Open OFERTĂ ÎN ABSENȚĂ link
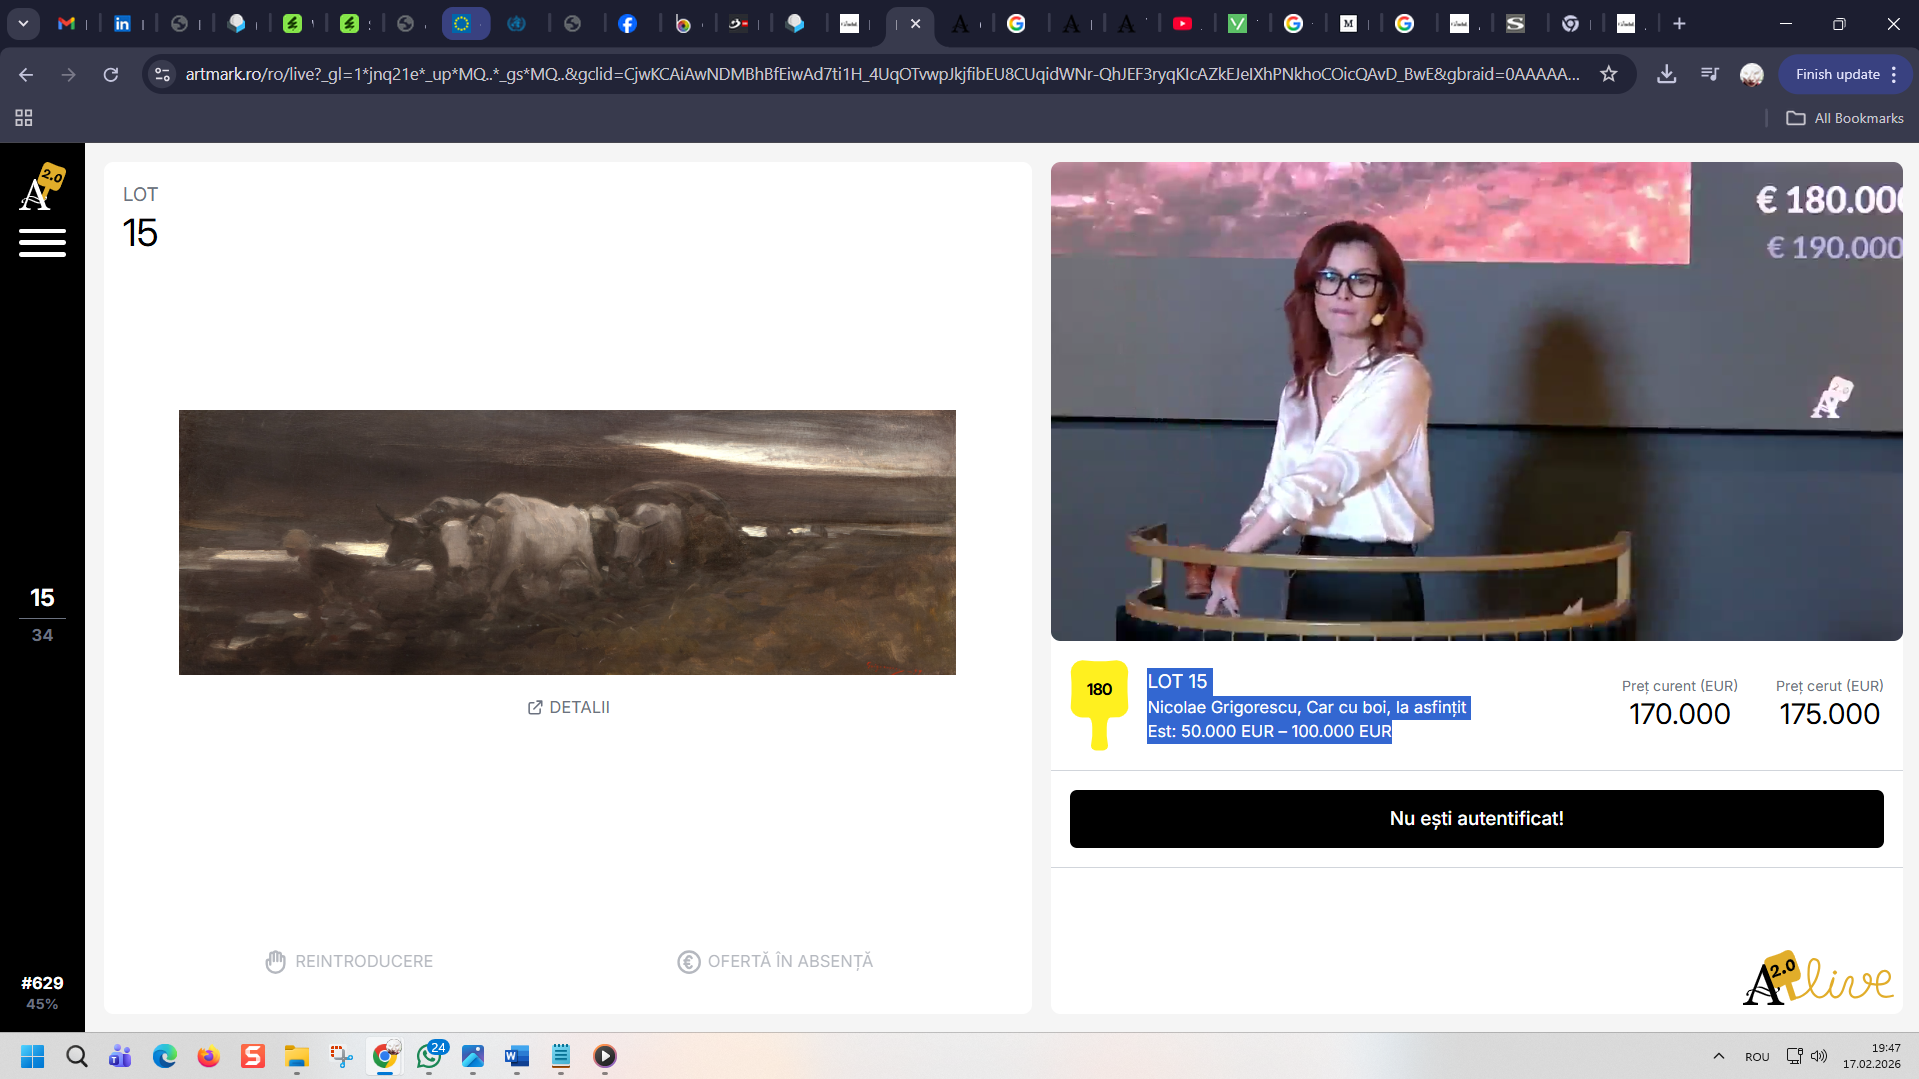The height and width of the screenshot is (1079, 1919). [x=789, y=961]
